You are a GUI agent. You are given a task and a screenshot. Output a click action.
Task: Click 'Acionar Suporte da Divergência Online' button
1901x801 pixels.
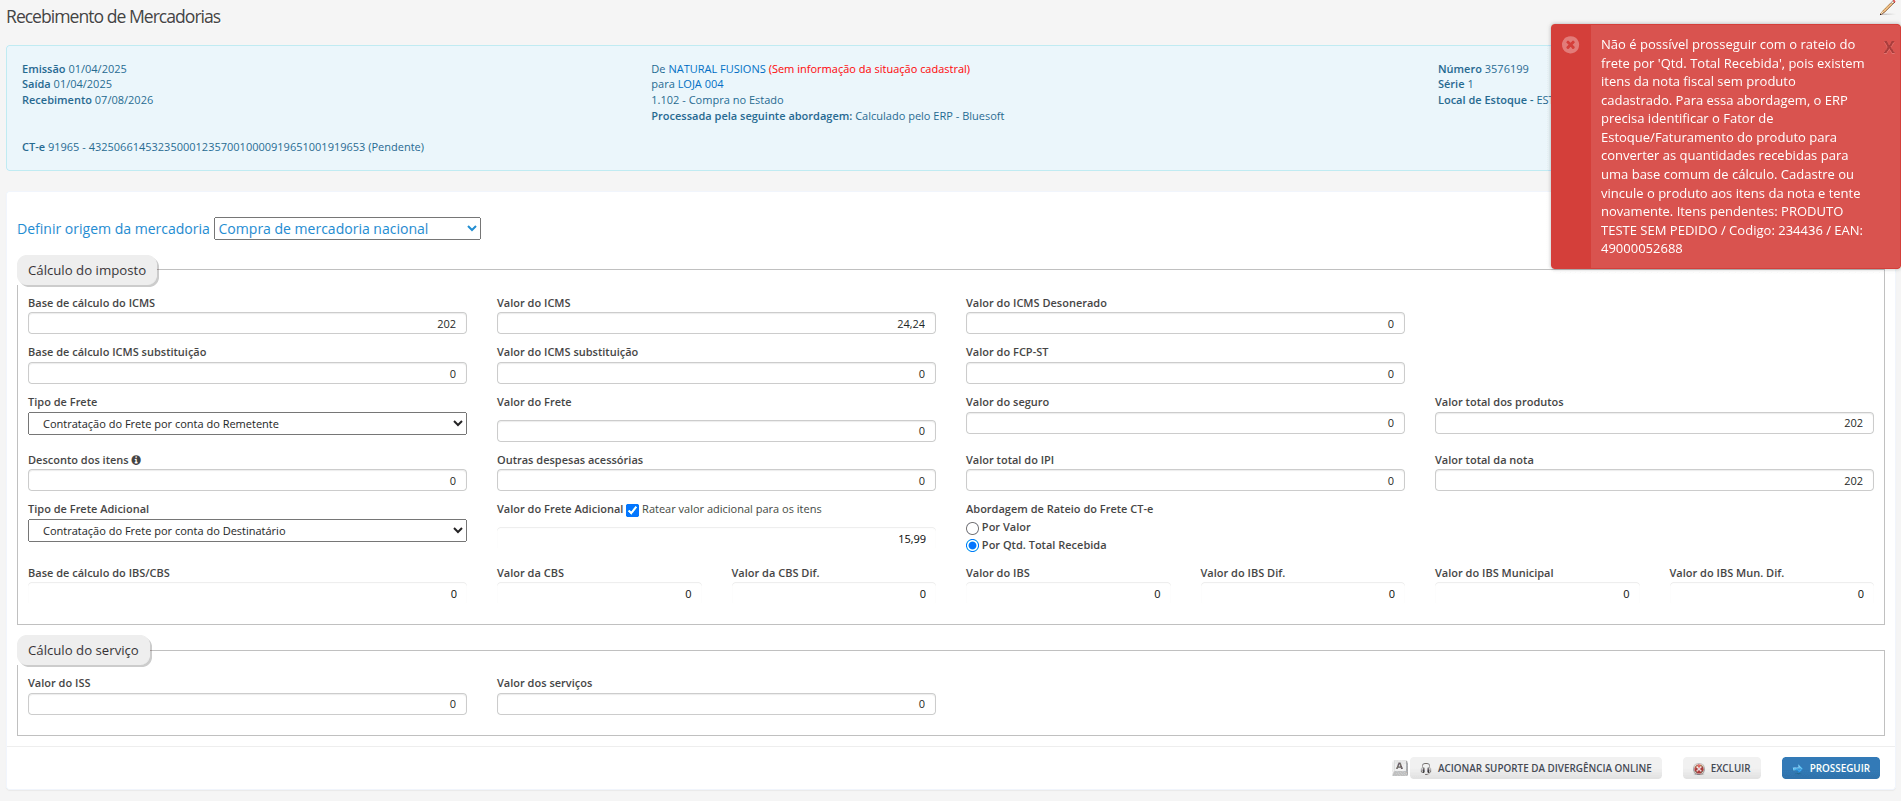1536,768
